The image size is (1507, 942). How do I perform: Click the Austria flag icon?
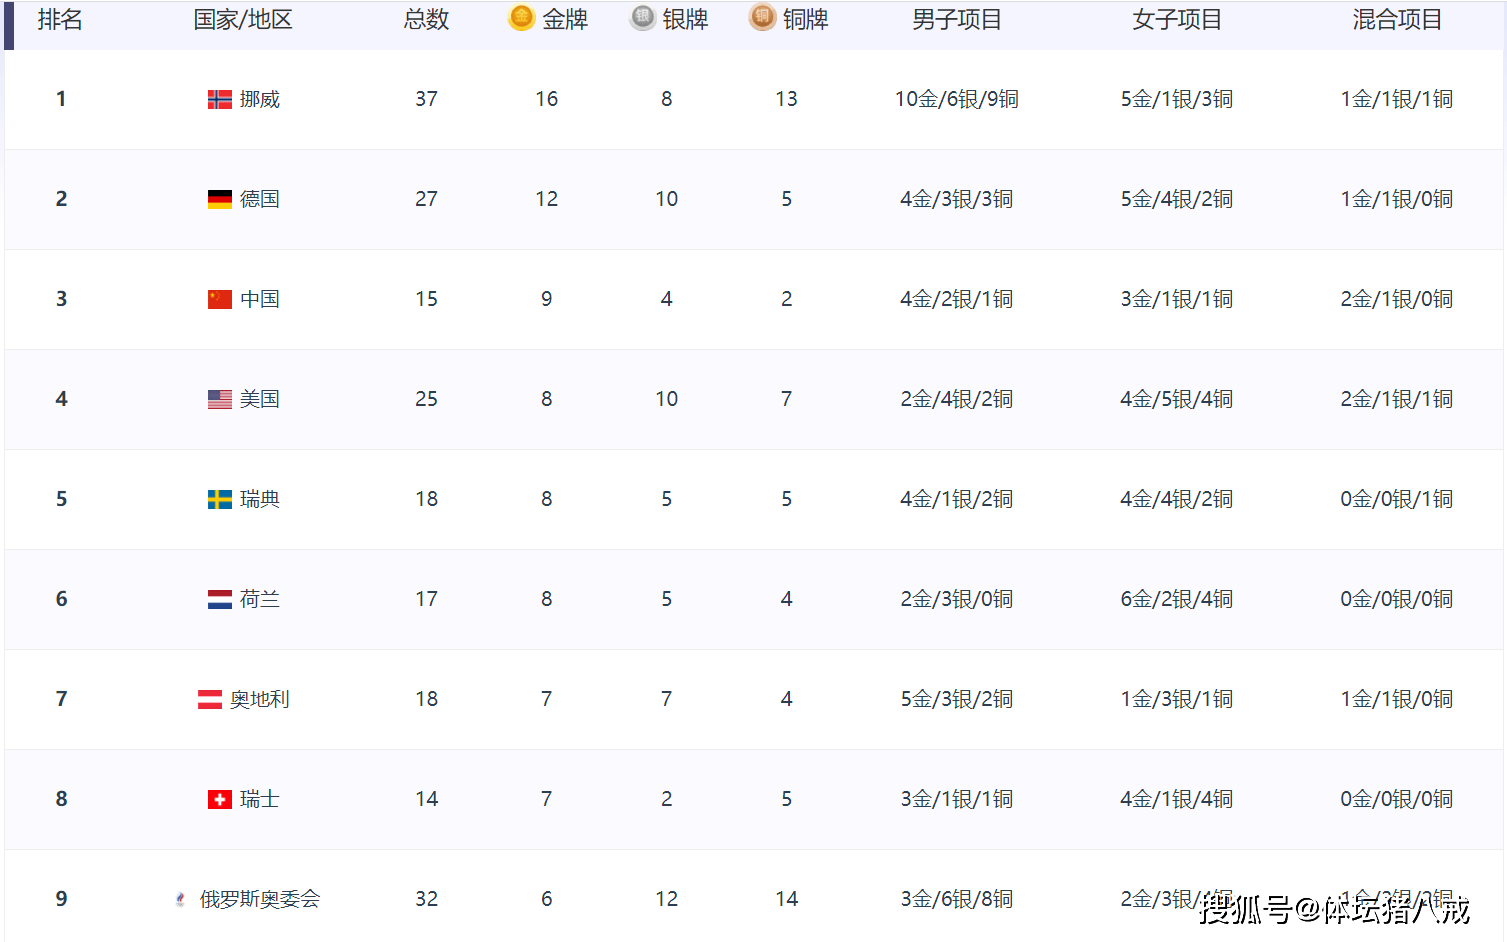tap(210, 699)
